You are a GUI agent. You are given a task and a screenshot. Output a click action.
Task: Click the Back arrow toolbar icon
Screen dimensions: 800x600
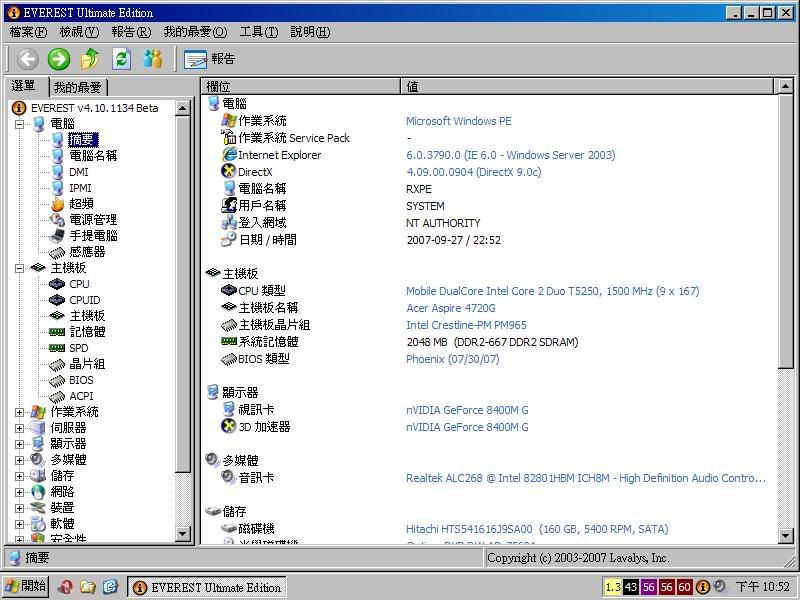pyautogui.click(x=28, y=59)
